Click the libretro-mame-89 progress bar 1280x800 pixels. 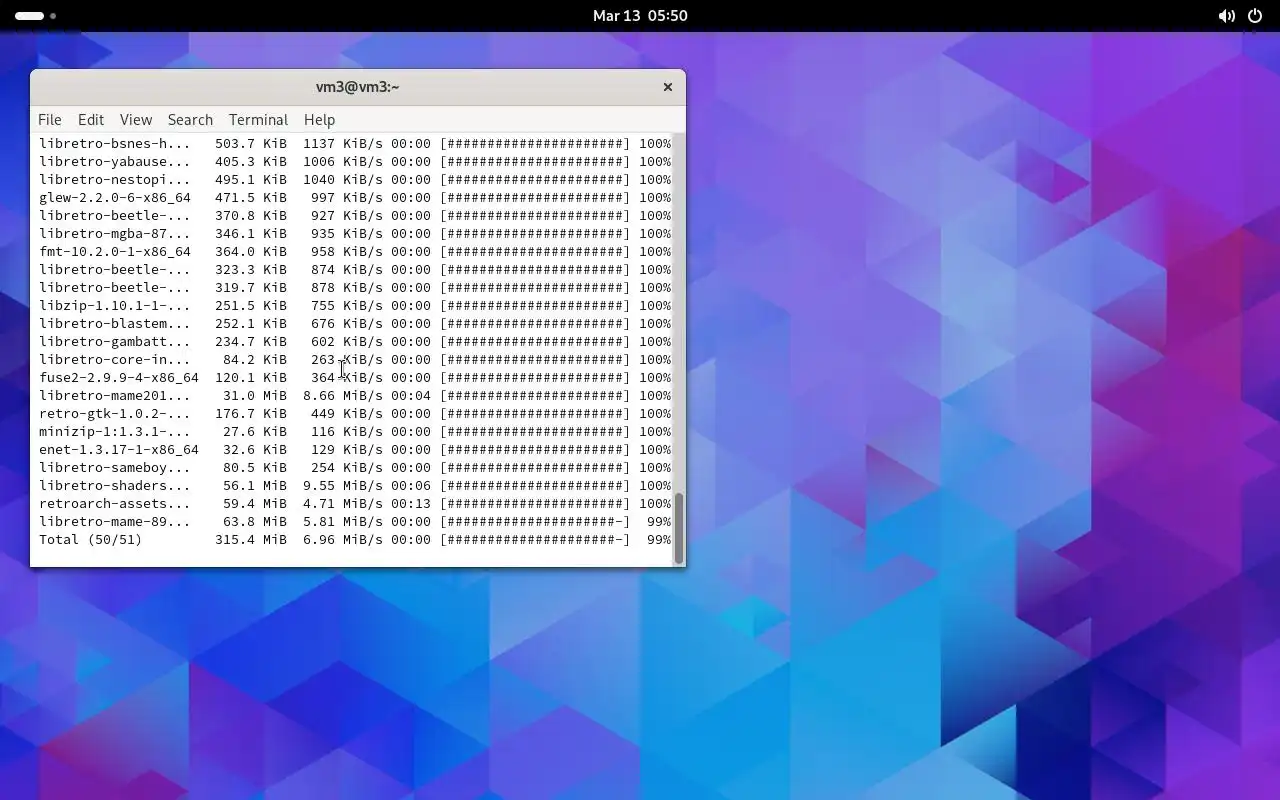pyautogui.click(x=535, y=521)
